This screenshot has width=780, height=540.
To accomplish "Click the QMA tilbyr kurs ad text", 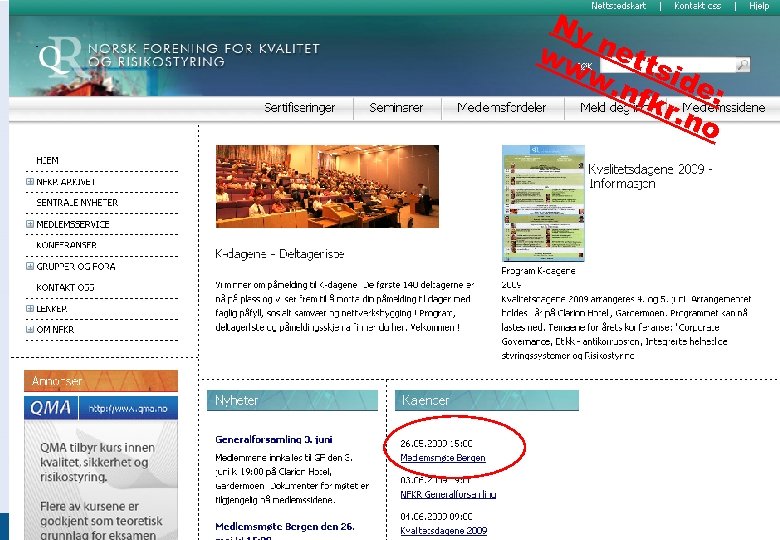I will coord(98,462).
